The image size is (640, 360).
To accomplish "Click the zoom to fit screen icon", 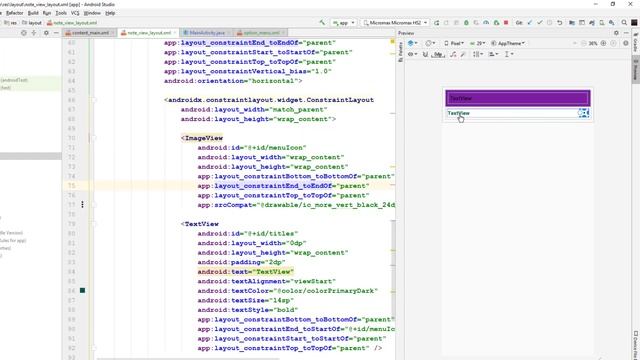I will click(613, 43).
